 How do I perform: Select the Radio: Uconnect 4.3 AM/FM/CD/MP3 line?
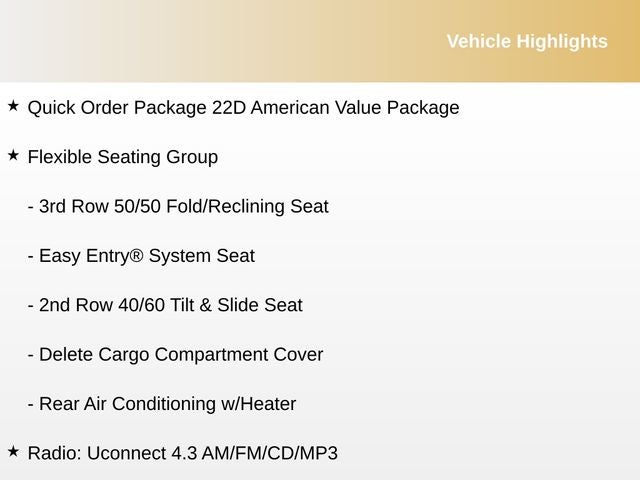pos(183,453)
